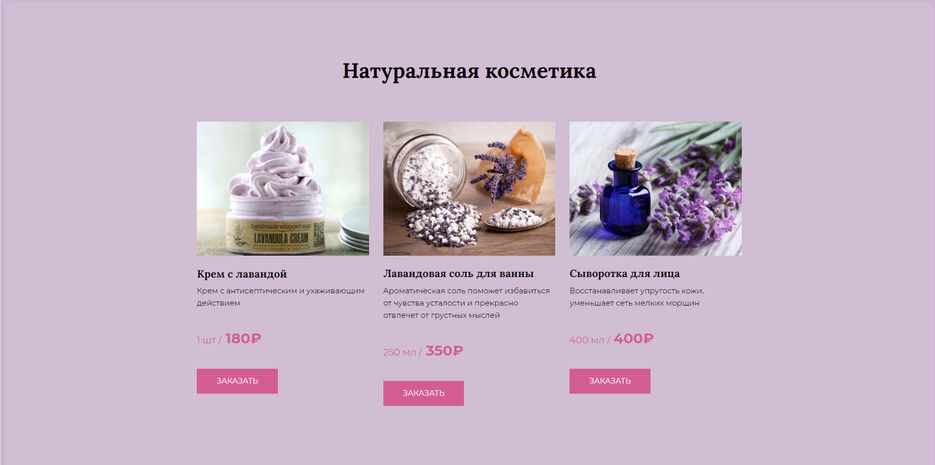This screenshot has width=935, height=465.
Task: Select the title Сыворотка для лица
Action: (624, 274)
